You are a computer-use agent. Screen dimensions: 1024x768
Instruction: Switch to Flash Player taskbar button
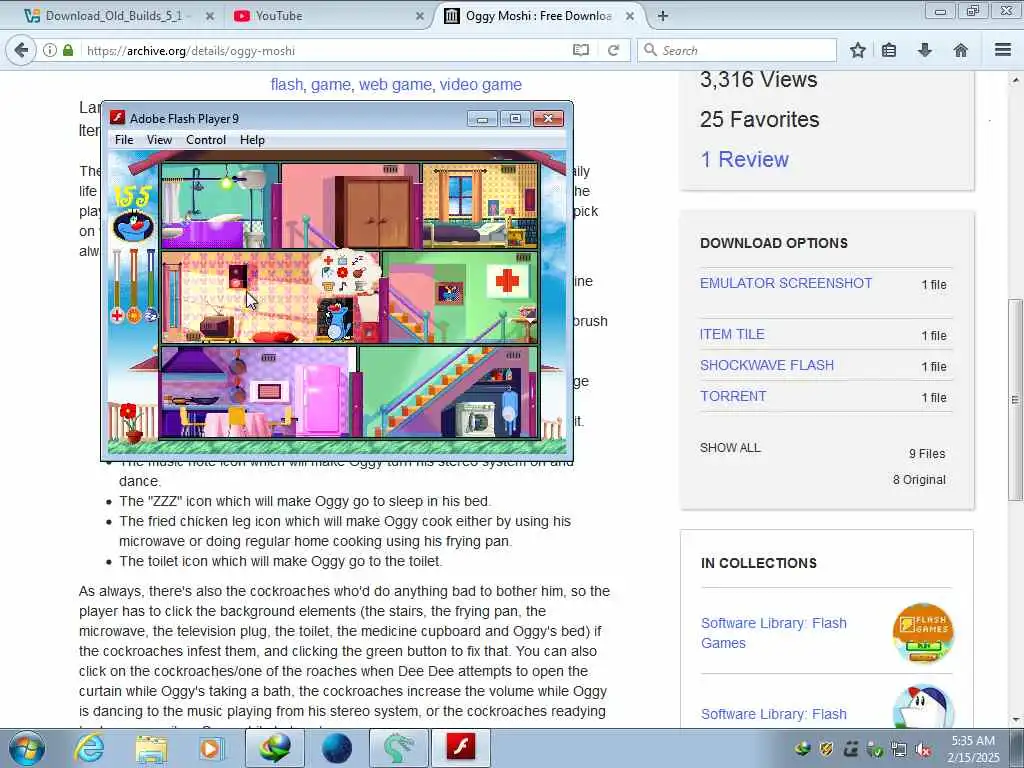point(460,748)
